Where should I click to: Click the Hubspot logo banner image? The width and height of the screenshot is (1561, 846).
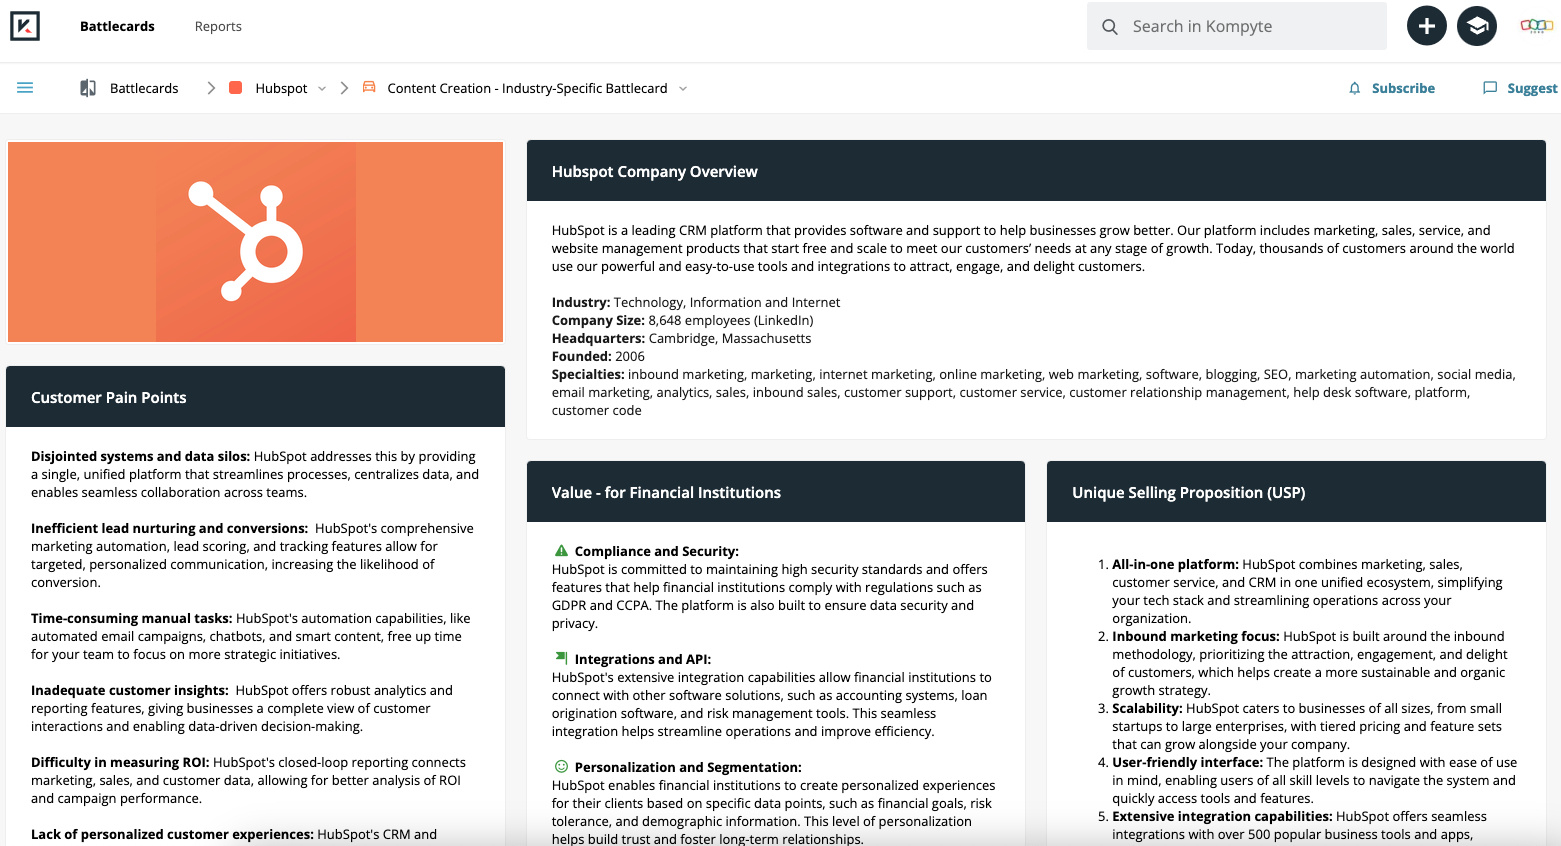256,242
